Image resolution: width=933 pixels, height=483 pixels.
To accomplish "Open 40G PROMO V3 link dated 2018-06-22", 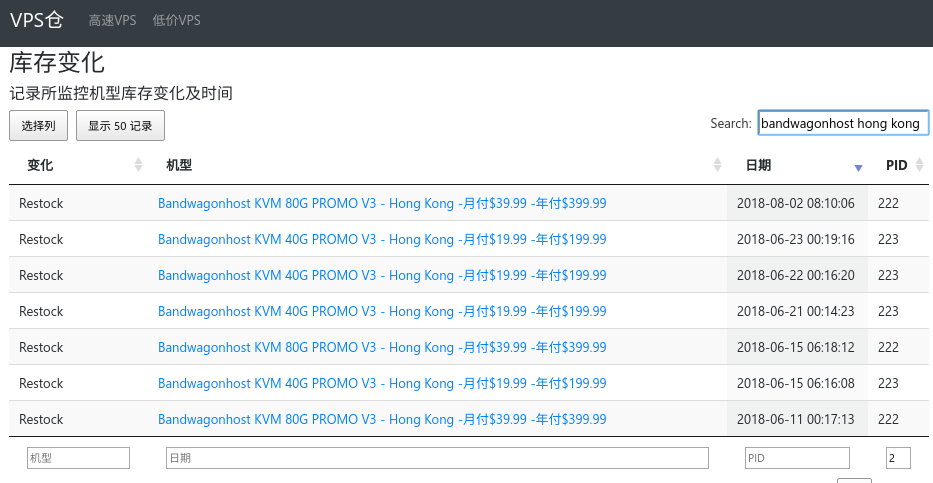I will (382, 275).
